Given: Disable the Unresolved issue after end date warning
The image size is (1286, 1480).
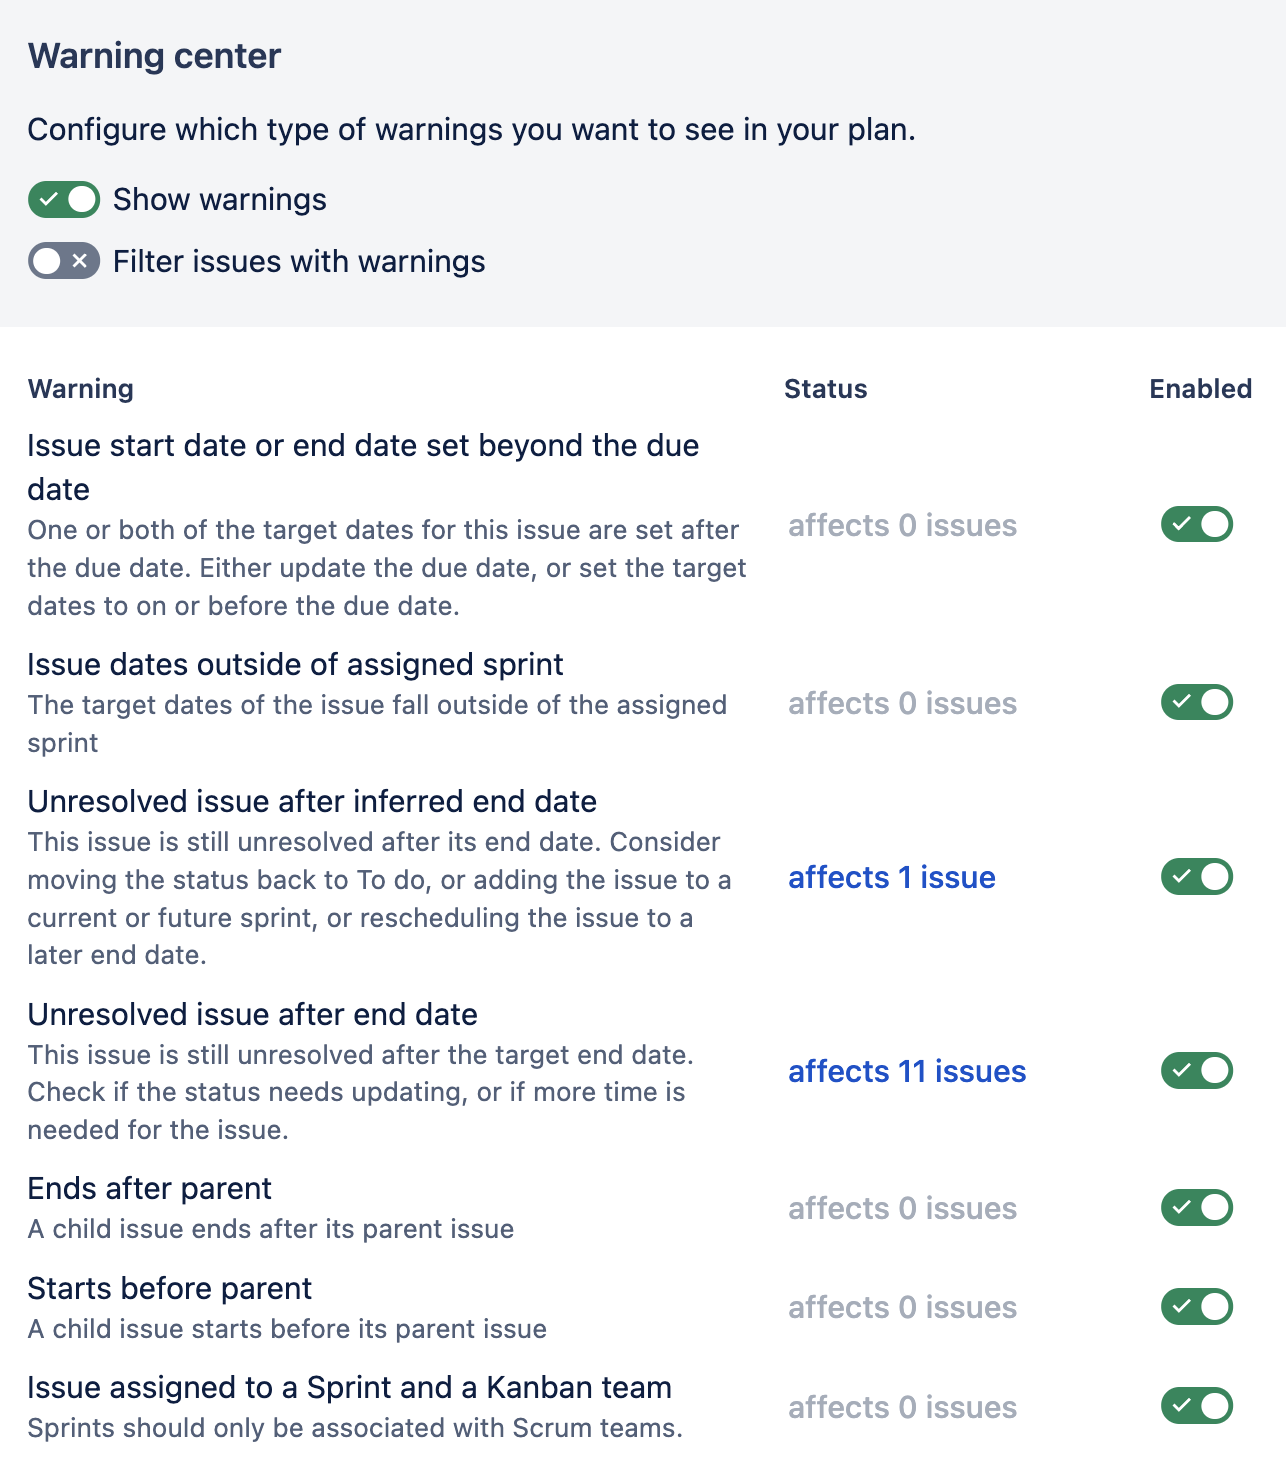Looking at the screenshot, I should [x=1196, y=1070].
